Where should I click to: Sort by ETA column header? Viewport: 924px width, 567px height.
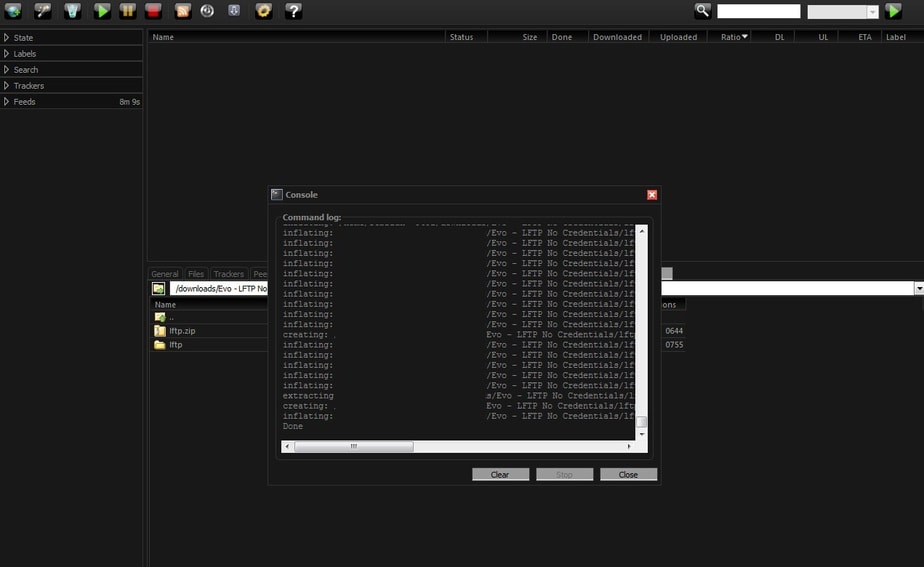(x=859, y=37)
